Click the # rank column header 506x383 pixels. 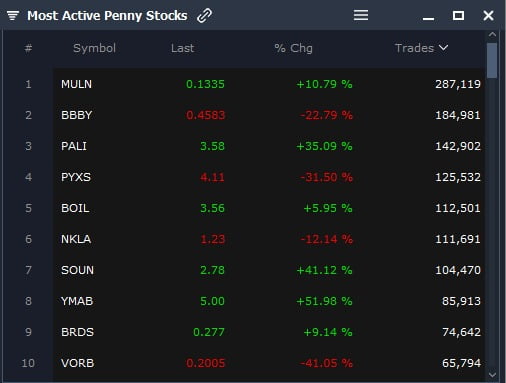point(28,48)
